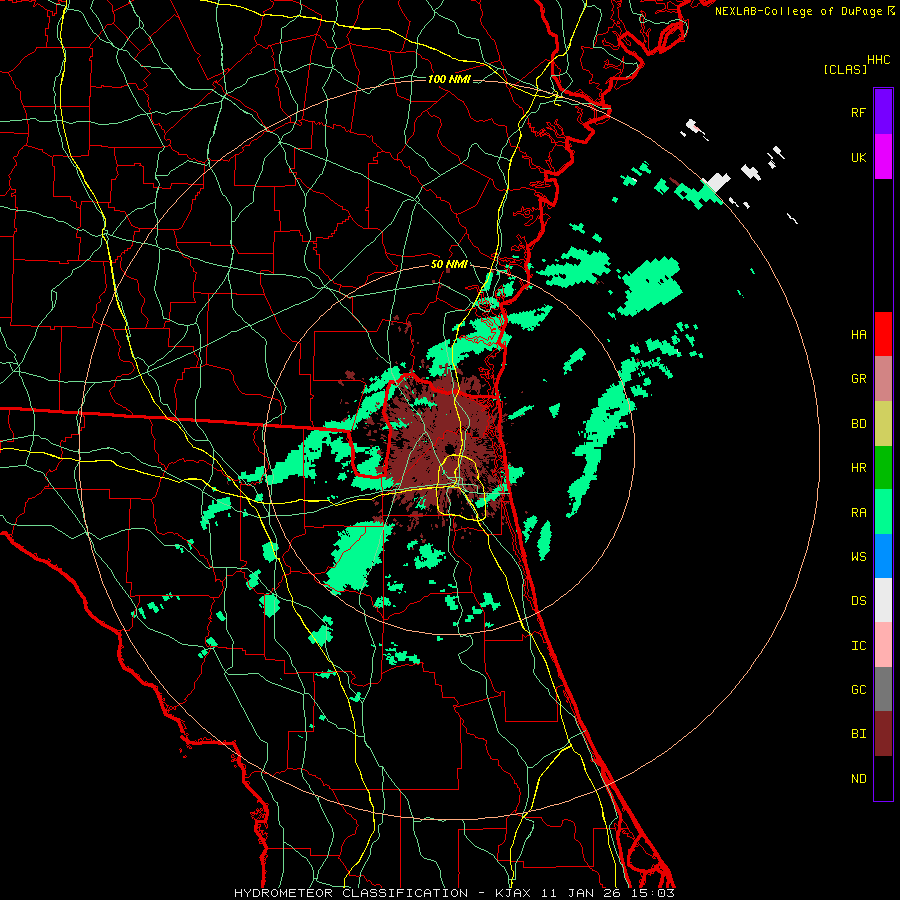Click the HYDROMETEOR CLASSIFICATION caption text
900x900 pixels.
coord(351,893)
